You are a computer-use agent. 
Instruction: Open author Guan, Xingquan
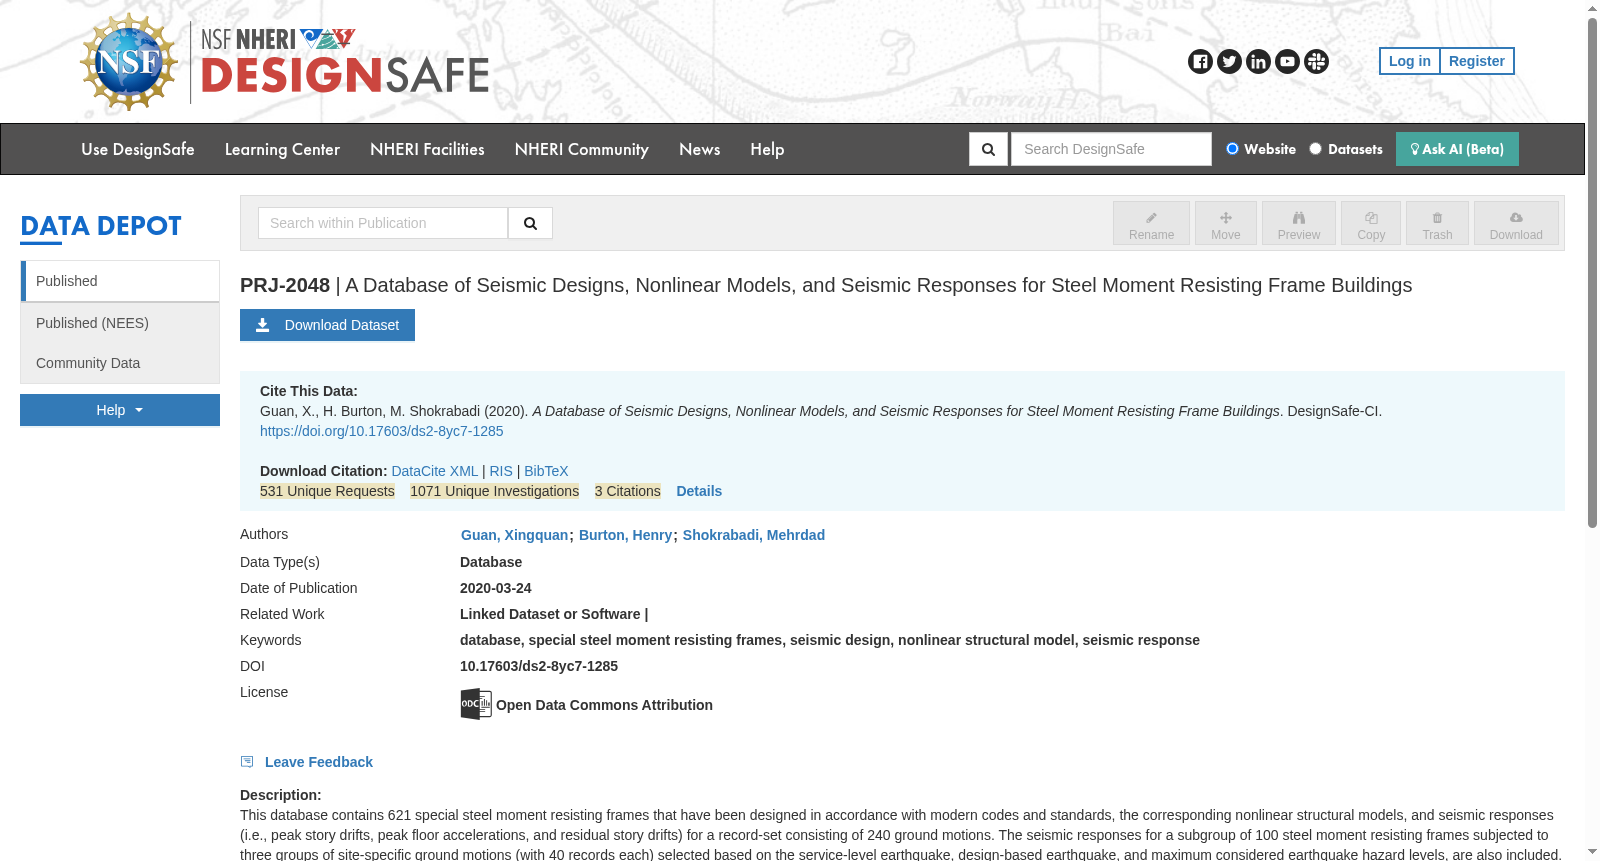(514, 535)
